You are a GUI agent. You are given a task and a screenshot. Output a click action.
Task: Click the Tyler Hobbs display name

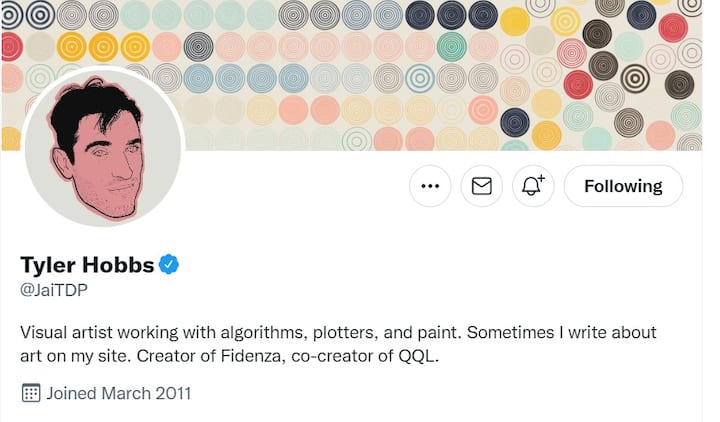[x=87, y=265]
